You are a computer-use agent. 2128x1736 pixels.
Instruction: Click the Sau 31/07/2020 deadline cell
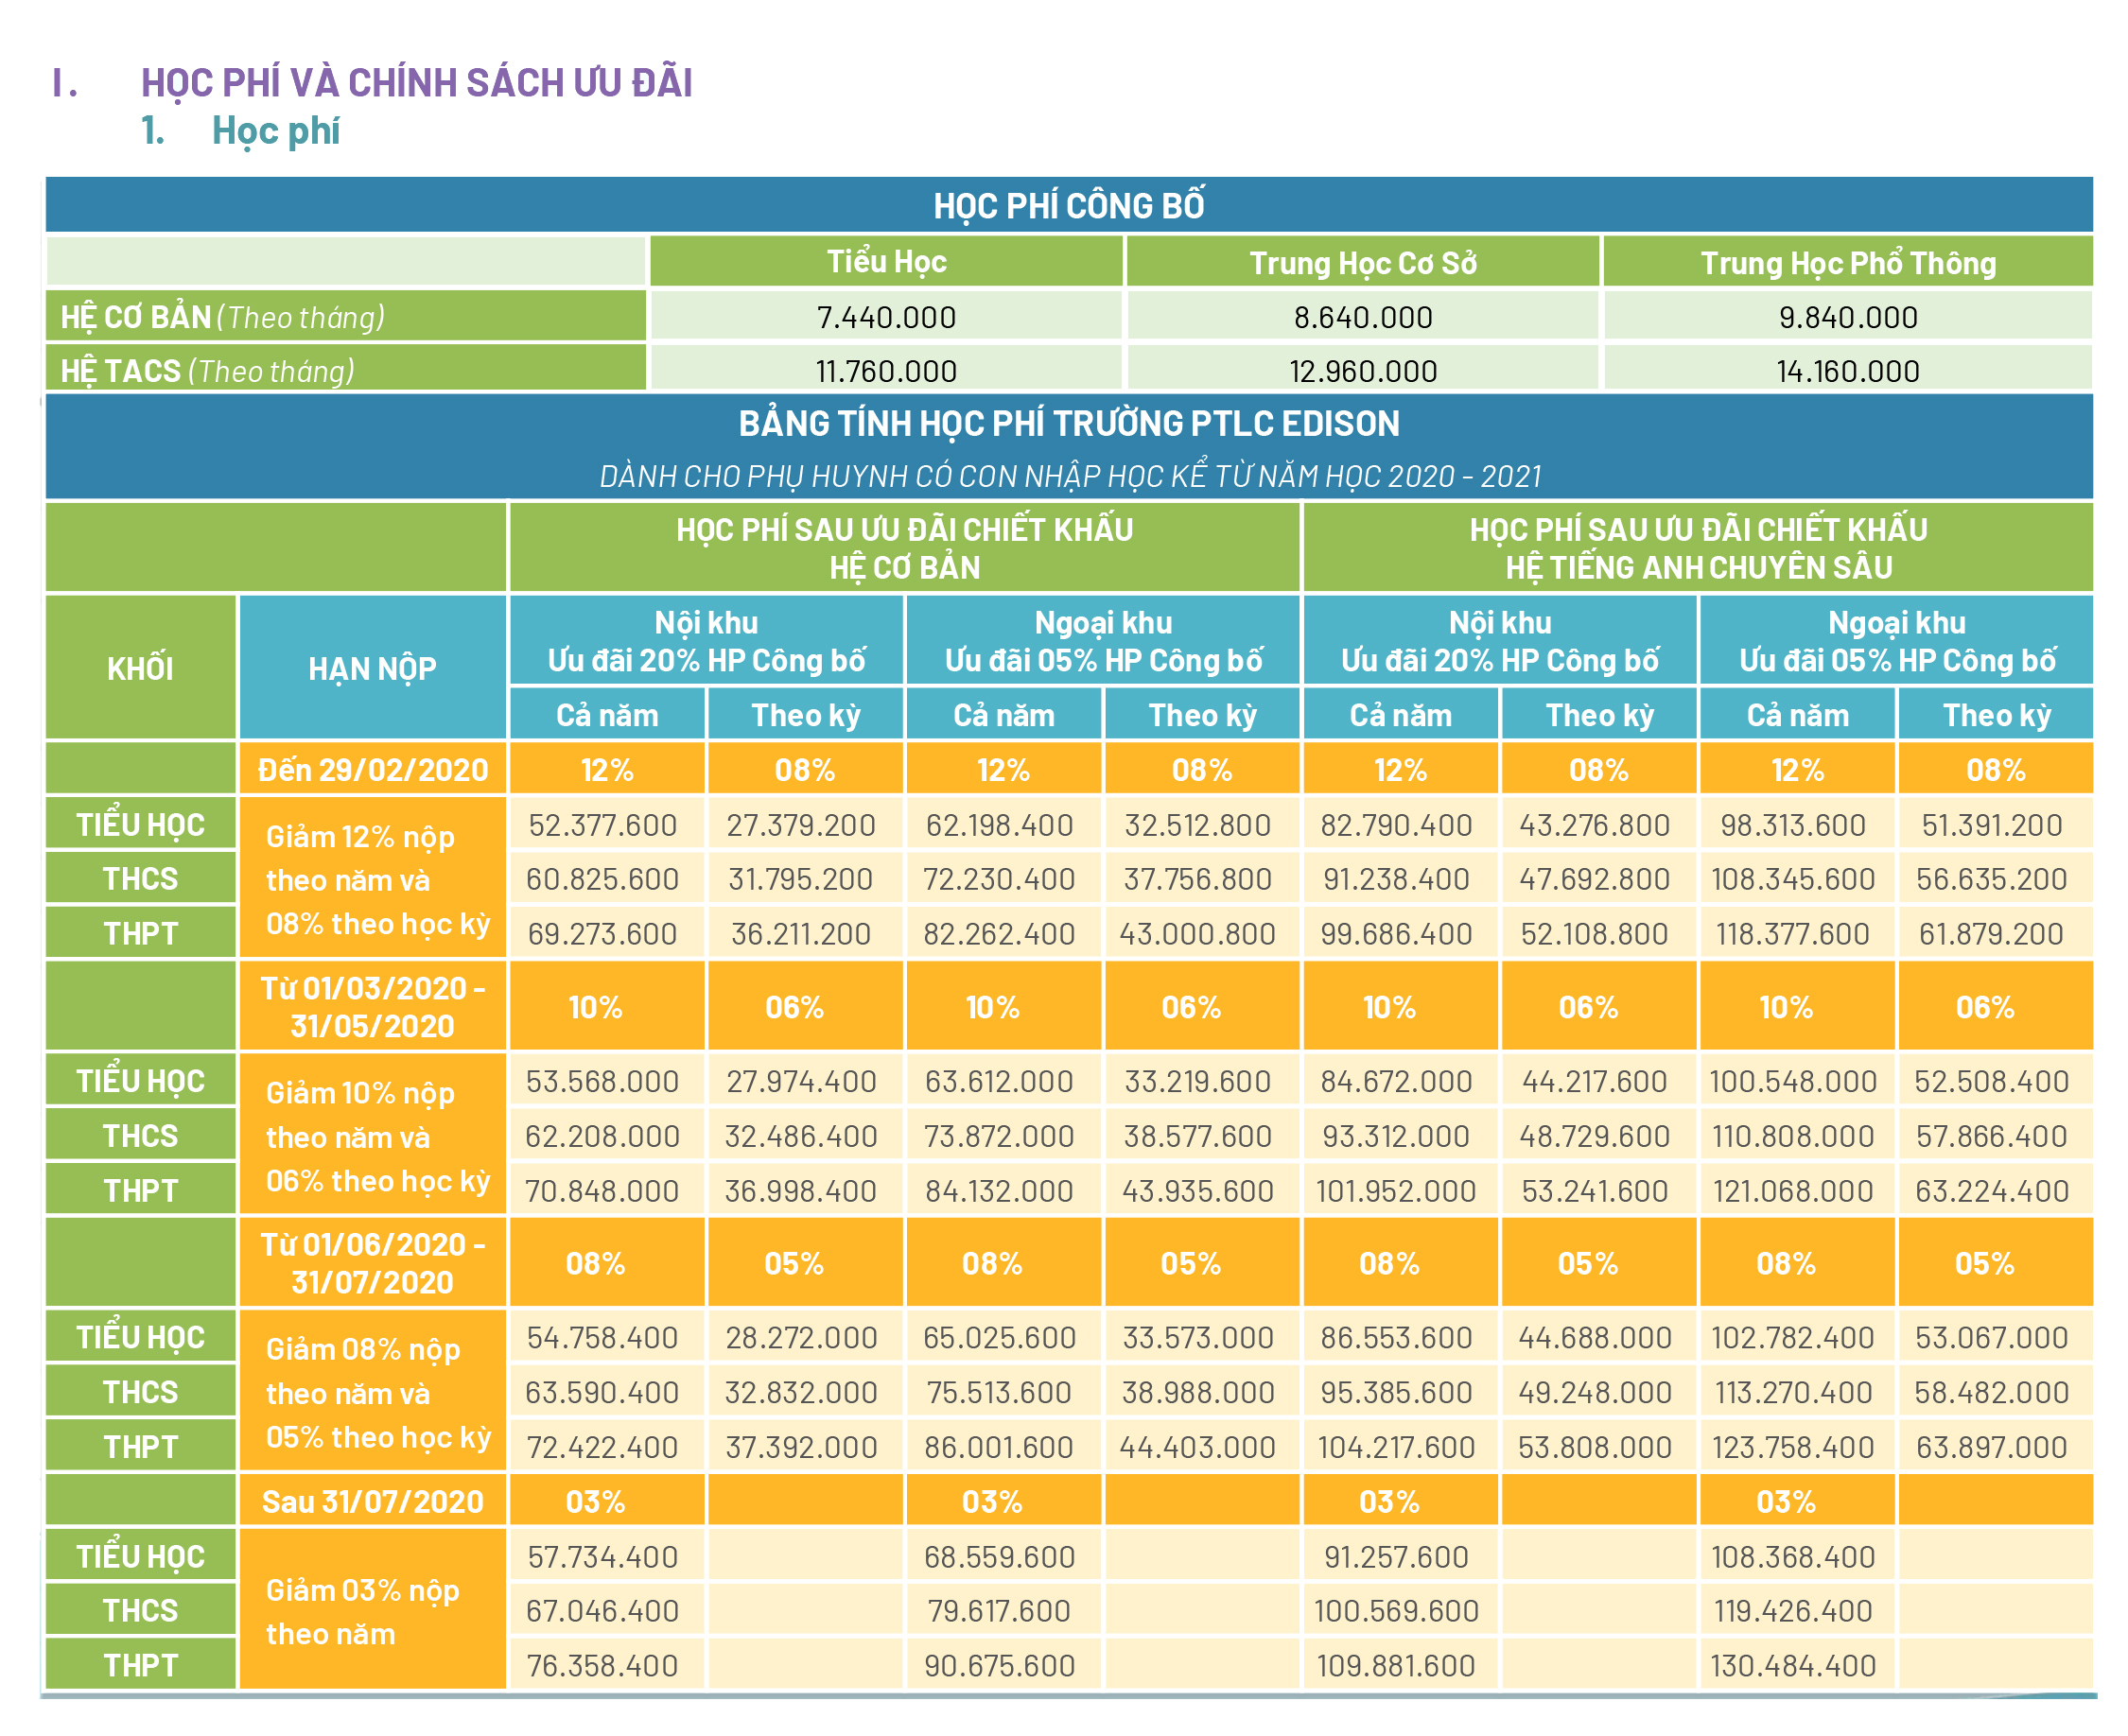(x=373, y=1502)
